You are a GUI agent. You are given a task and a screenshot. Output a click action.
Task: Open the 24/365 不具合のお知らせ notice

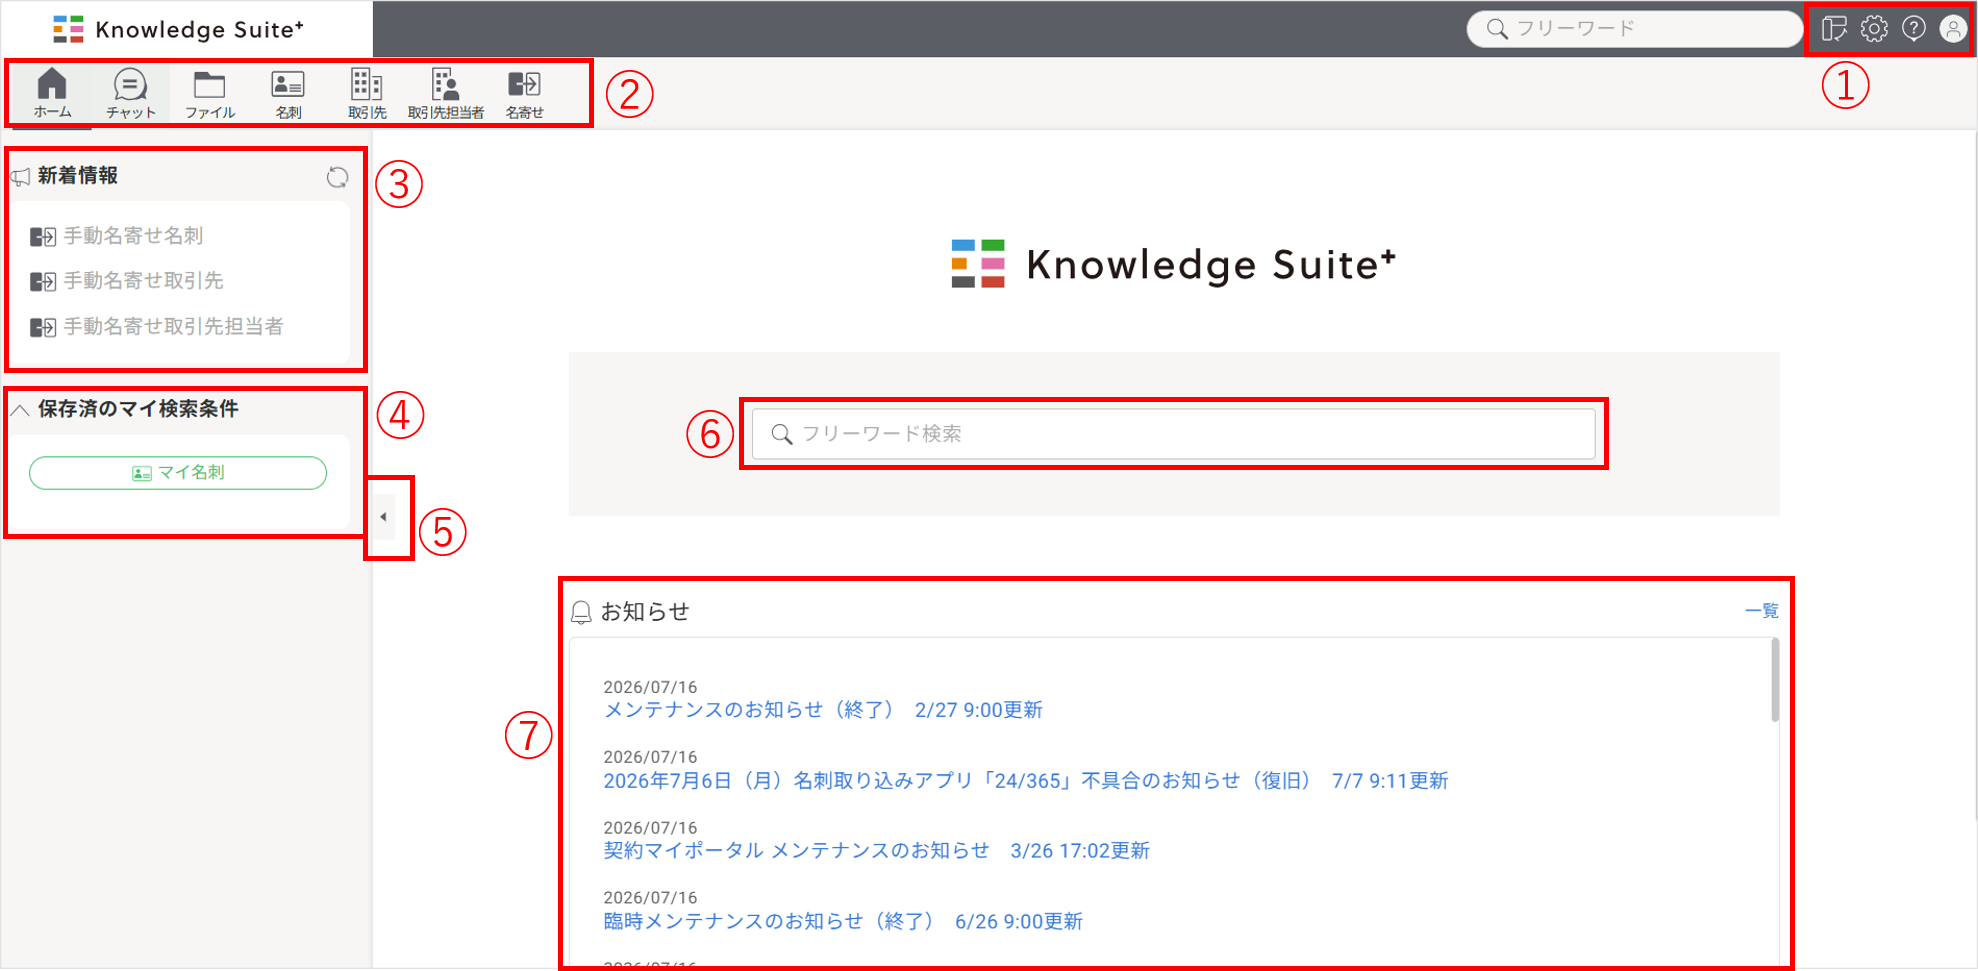[1025, 781]
